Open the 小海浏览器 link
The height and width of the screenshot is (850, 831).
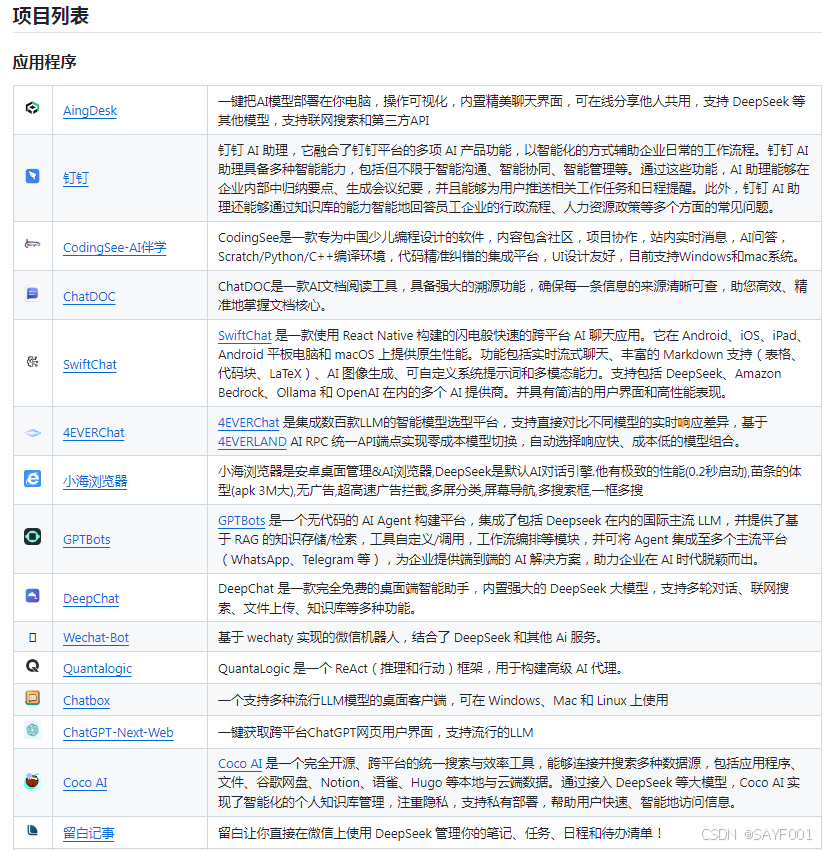95,481
